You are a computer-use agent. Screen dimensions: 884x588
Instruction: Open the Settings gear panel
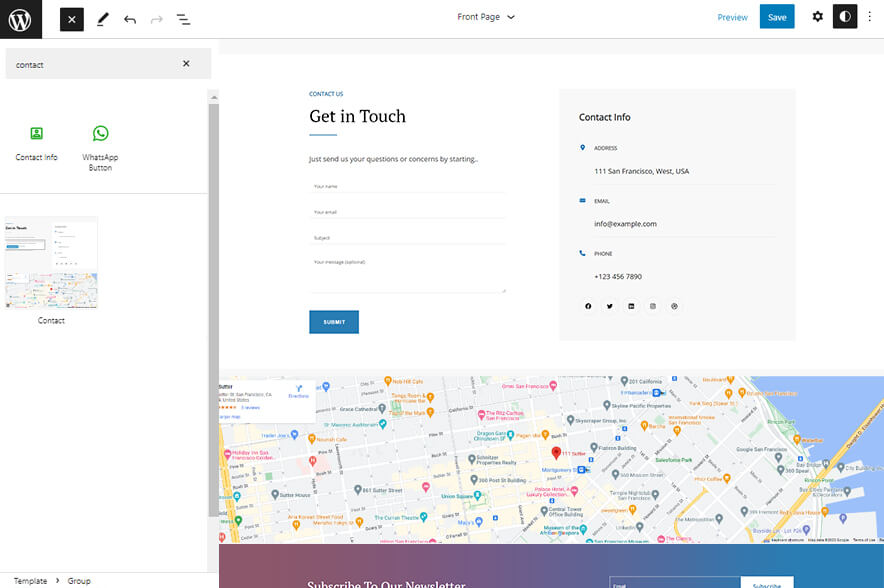click(817, 17)
